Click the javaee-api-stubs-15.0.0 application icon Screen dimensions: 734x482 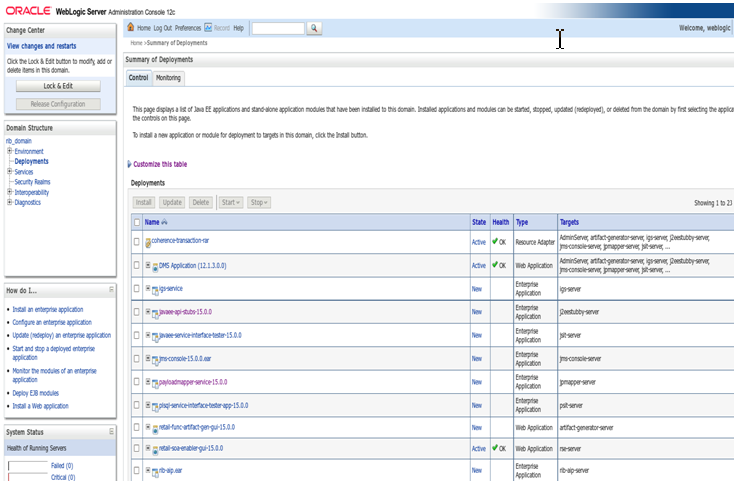(x=155, y=314)
